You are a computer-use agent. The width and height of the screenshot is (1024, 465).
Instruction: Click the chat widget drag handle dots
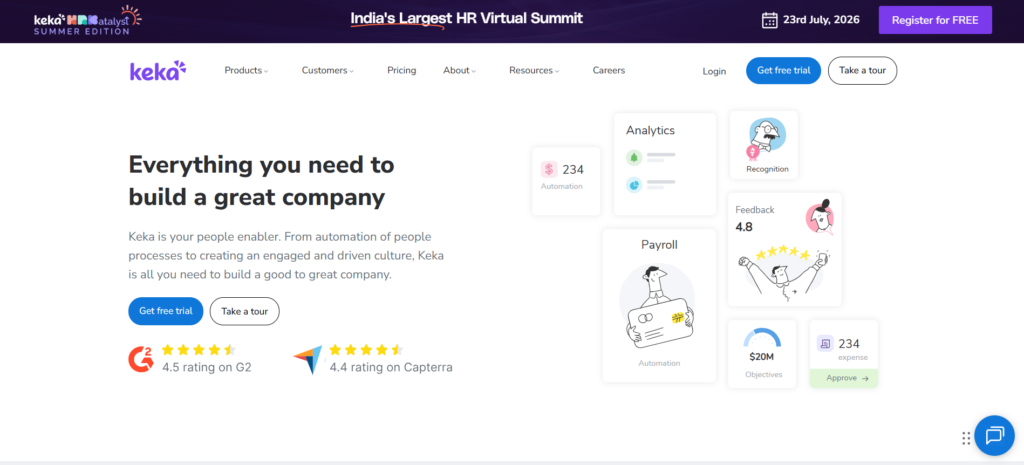966,438
